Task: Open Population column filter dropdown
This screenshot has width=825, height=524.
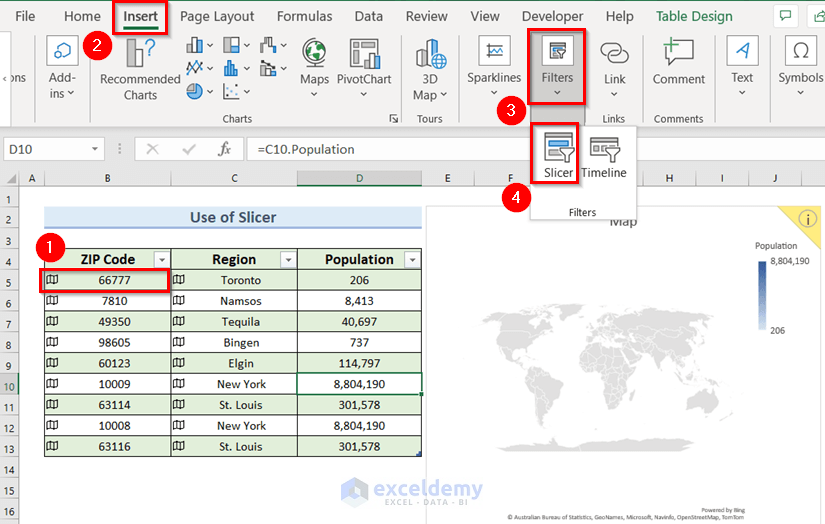Action: (x=412, y=259)
